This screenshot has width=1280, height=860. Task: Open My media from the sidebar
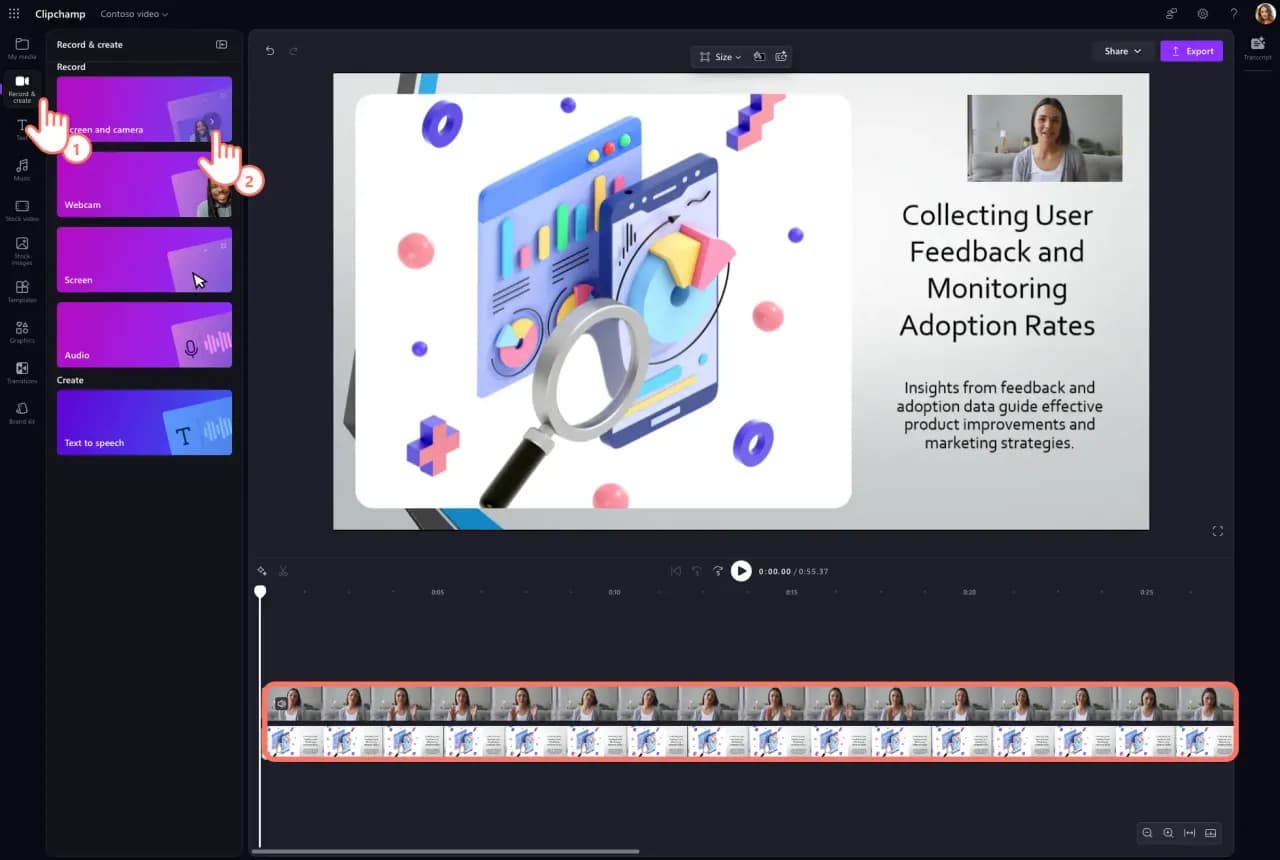(x=21, y=48)
